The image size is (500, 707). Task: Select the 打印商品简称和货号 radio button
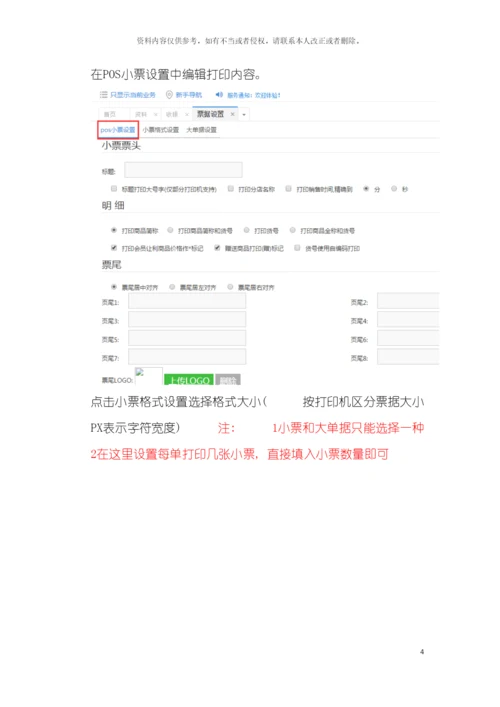pos(170,230)
